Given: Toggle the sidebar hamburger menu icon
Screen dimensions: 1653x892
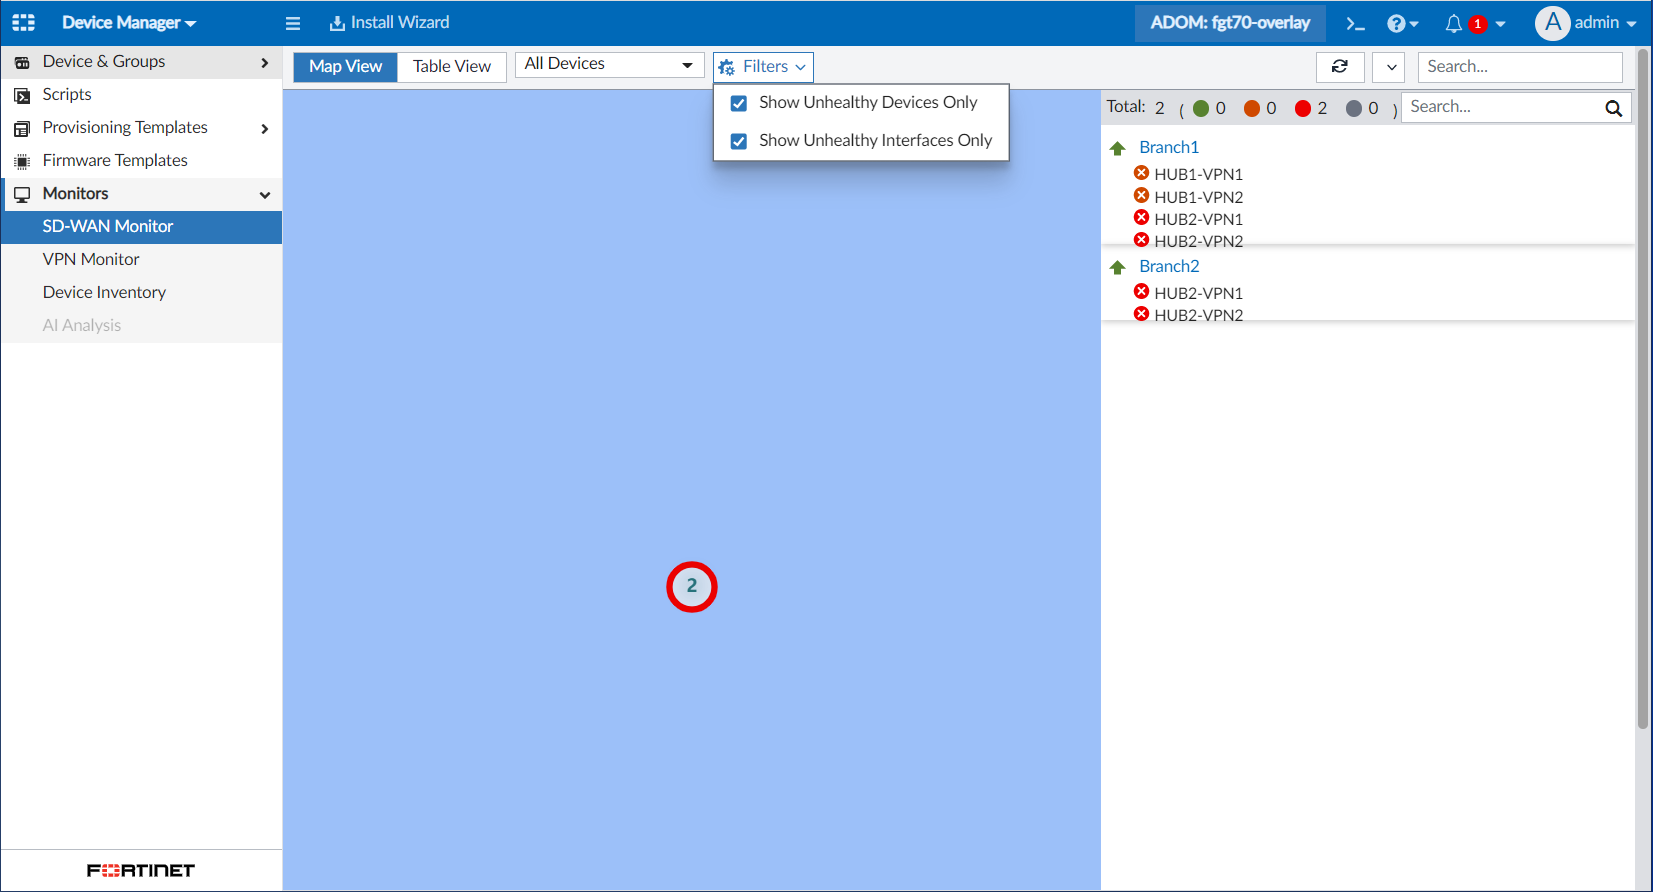Looking at the screenshot, I should tap(293, 23).
